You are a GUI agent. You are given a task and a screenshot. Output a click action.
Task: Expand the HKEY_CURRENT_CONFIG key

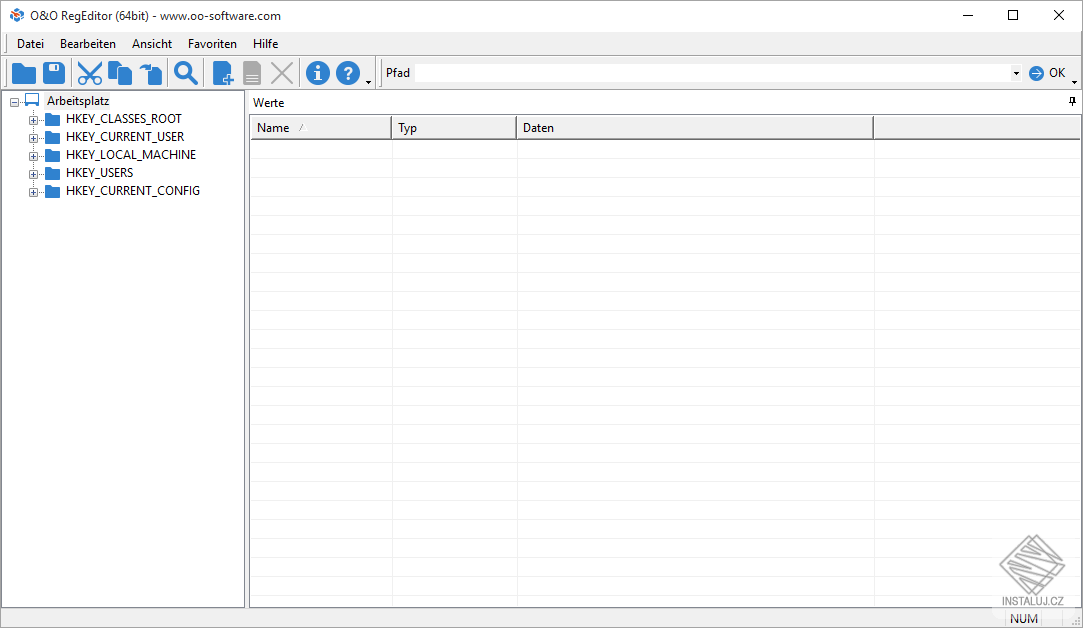coord(33,192)
